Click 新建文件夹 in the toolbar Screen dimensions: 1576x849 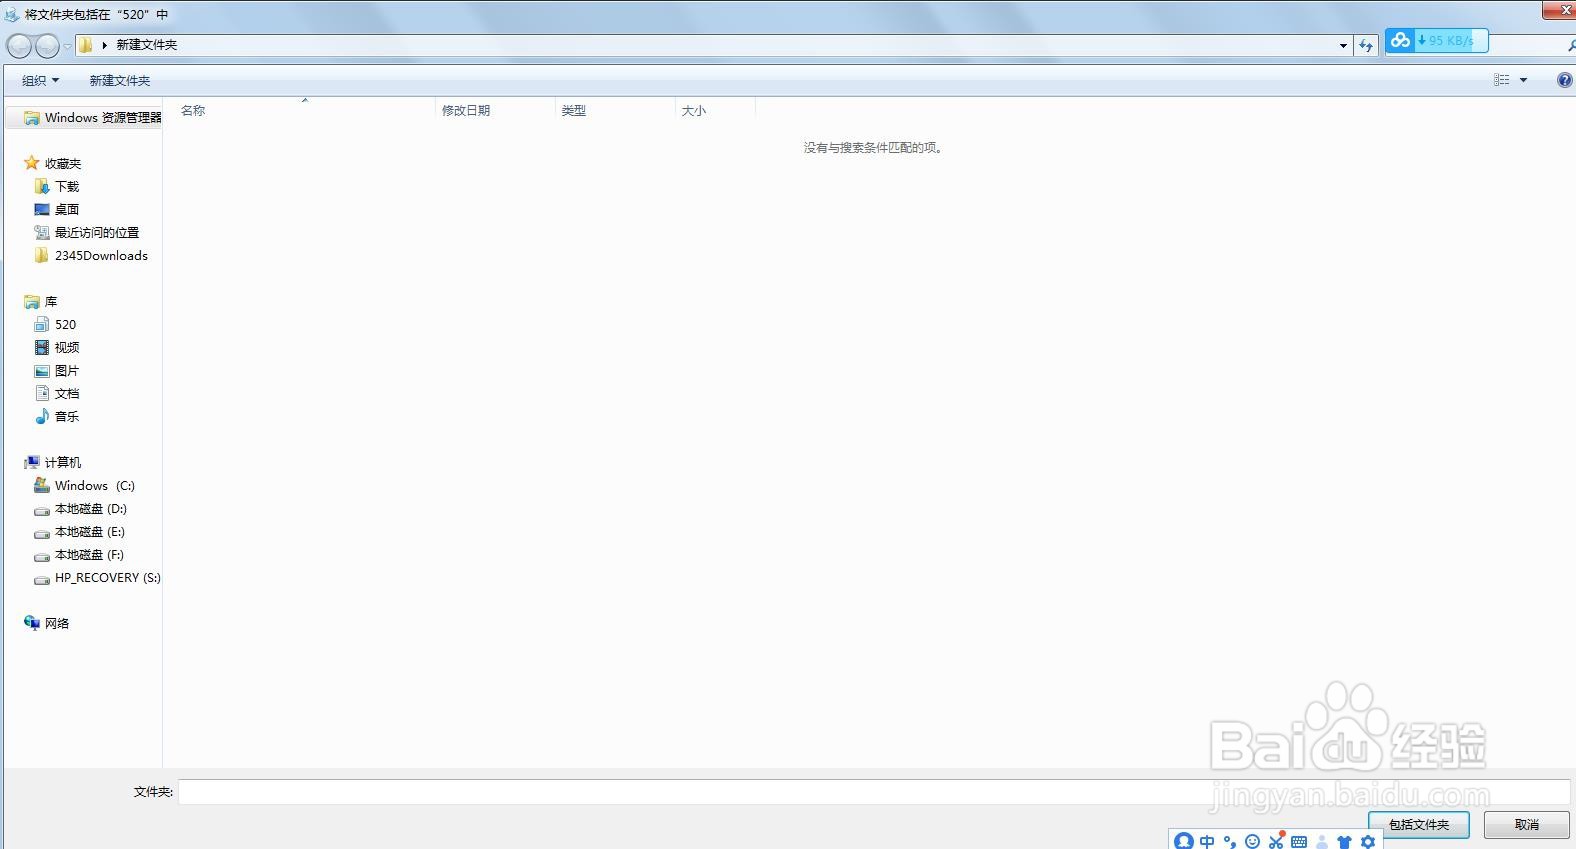[120, 80]
